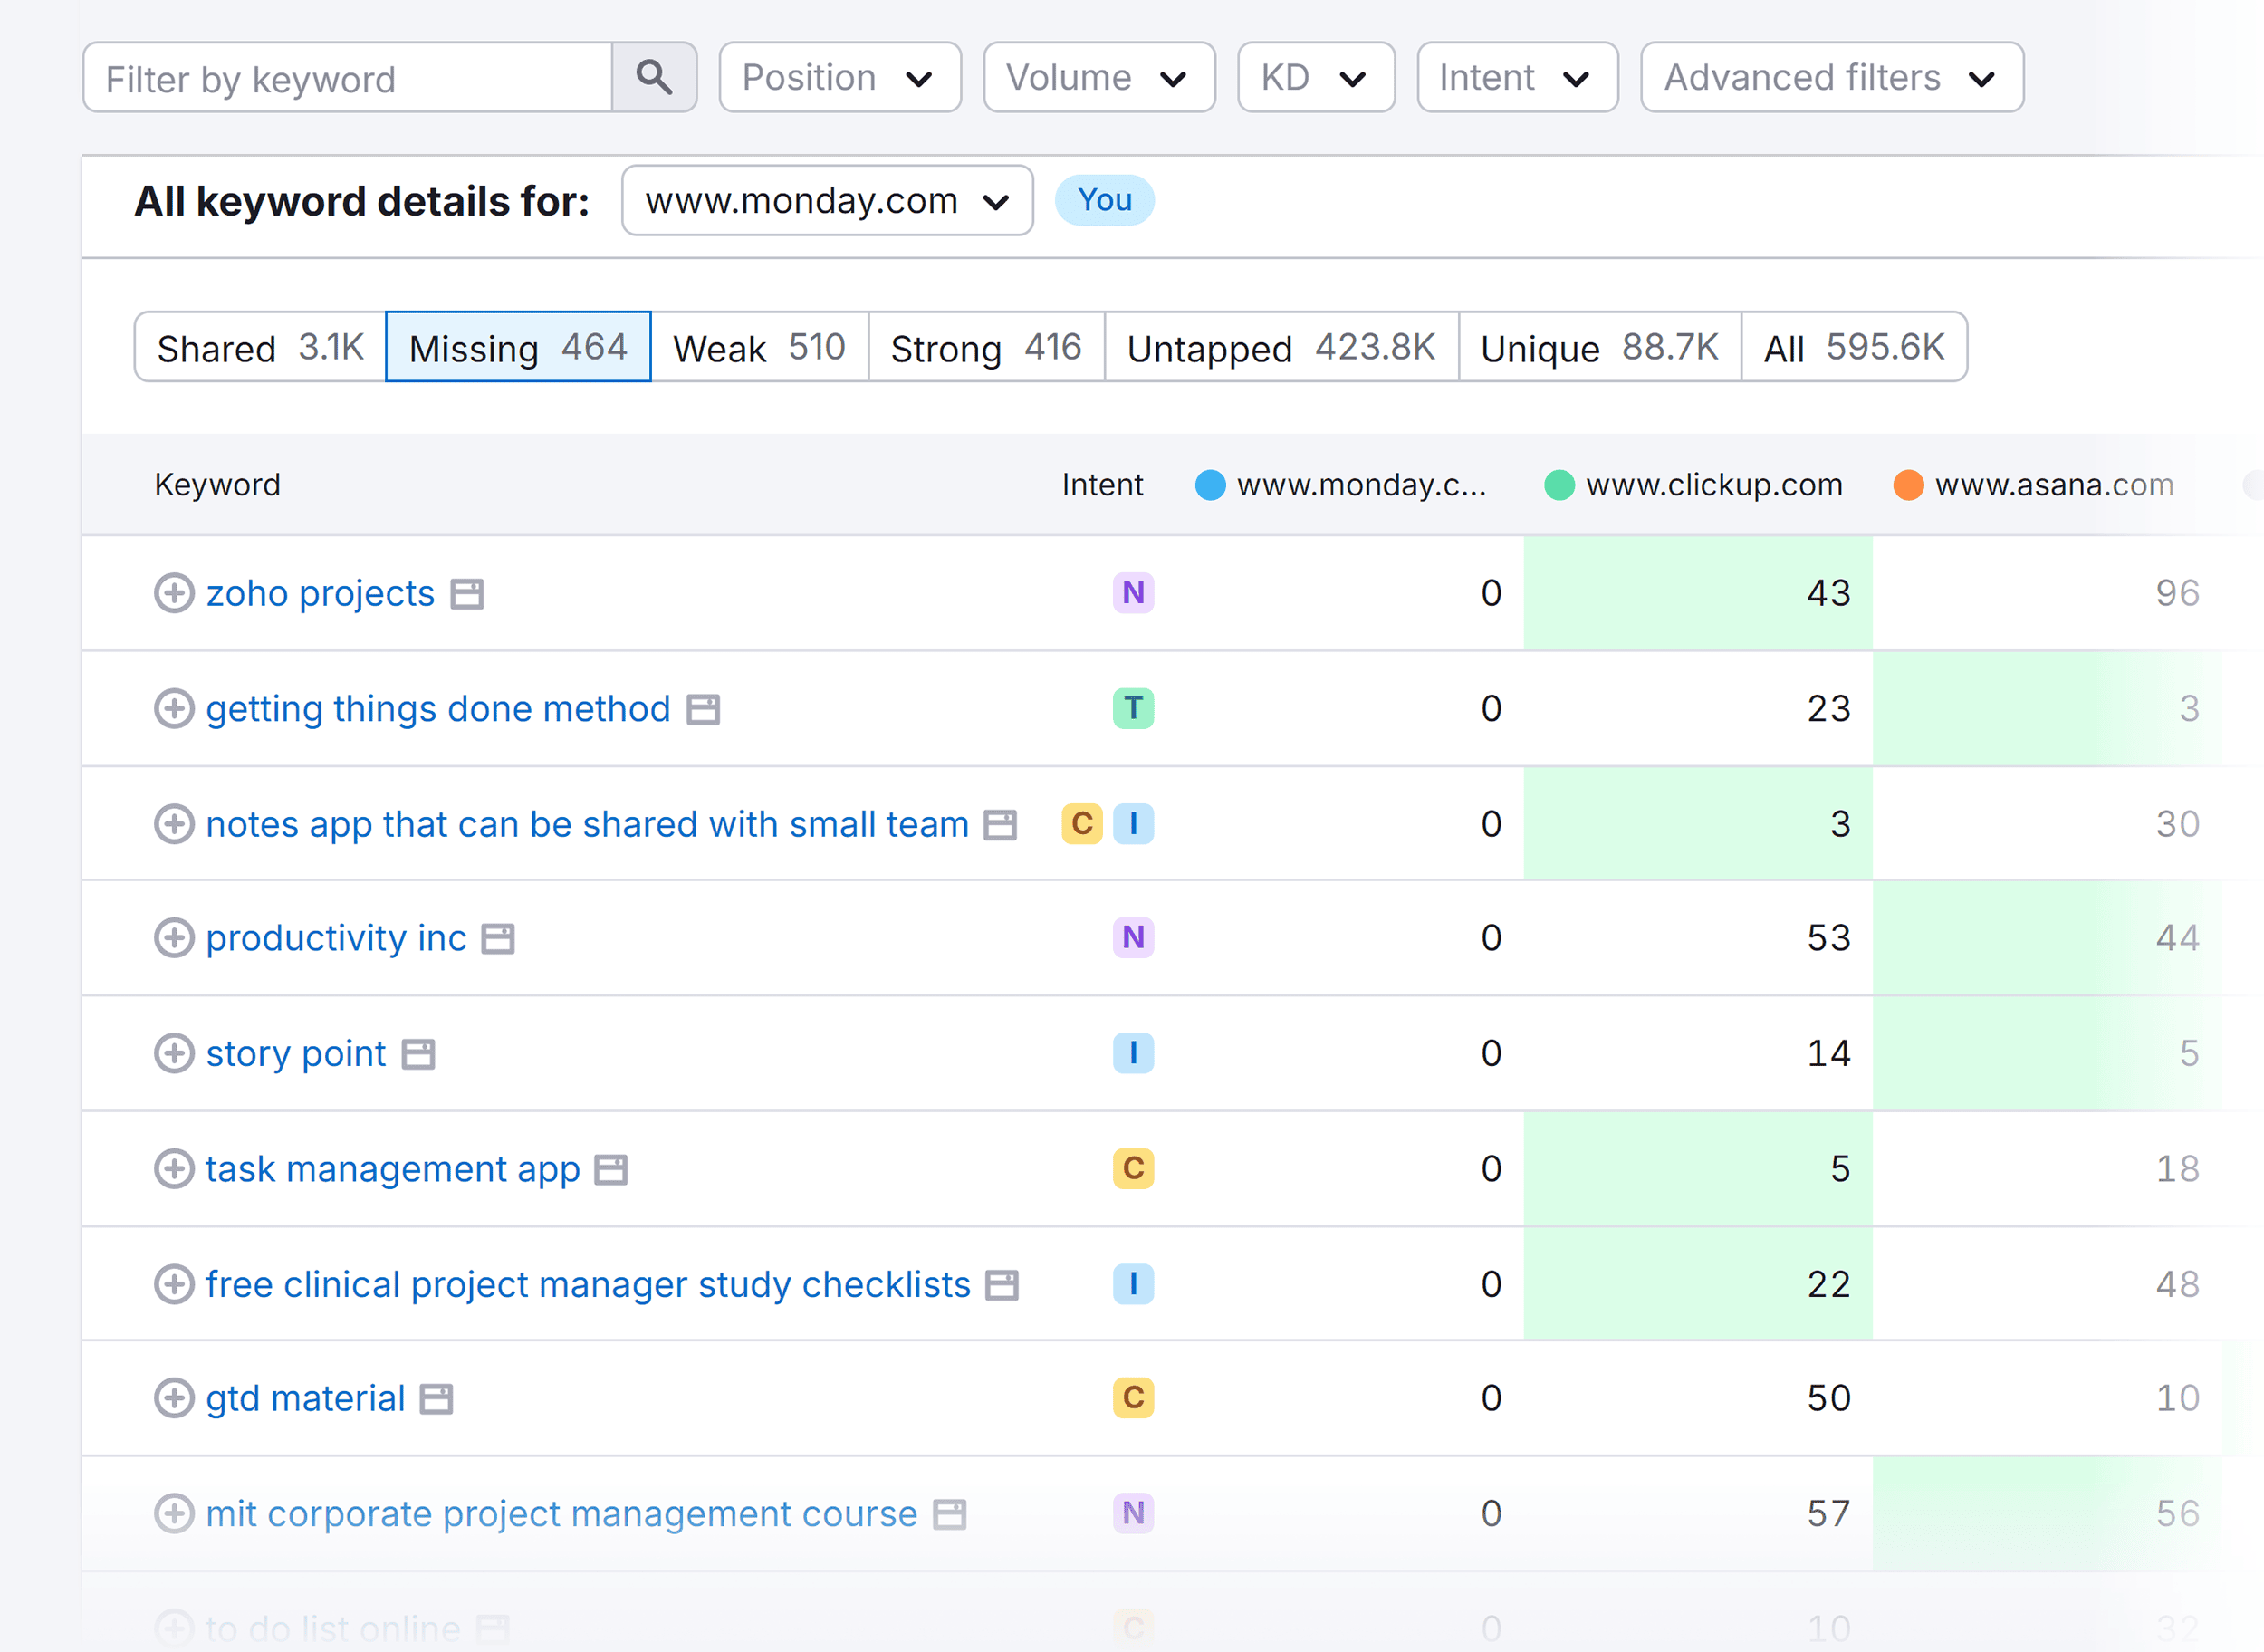Viewport: 2264px width, 1652px height.
Task: Open SERP snapshot for task management app
Action: point(611,1169)
